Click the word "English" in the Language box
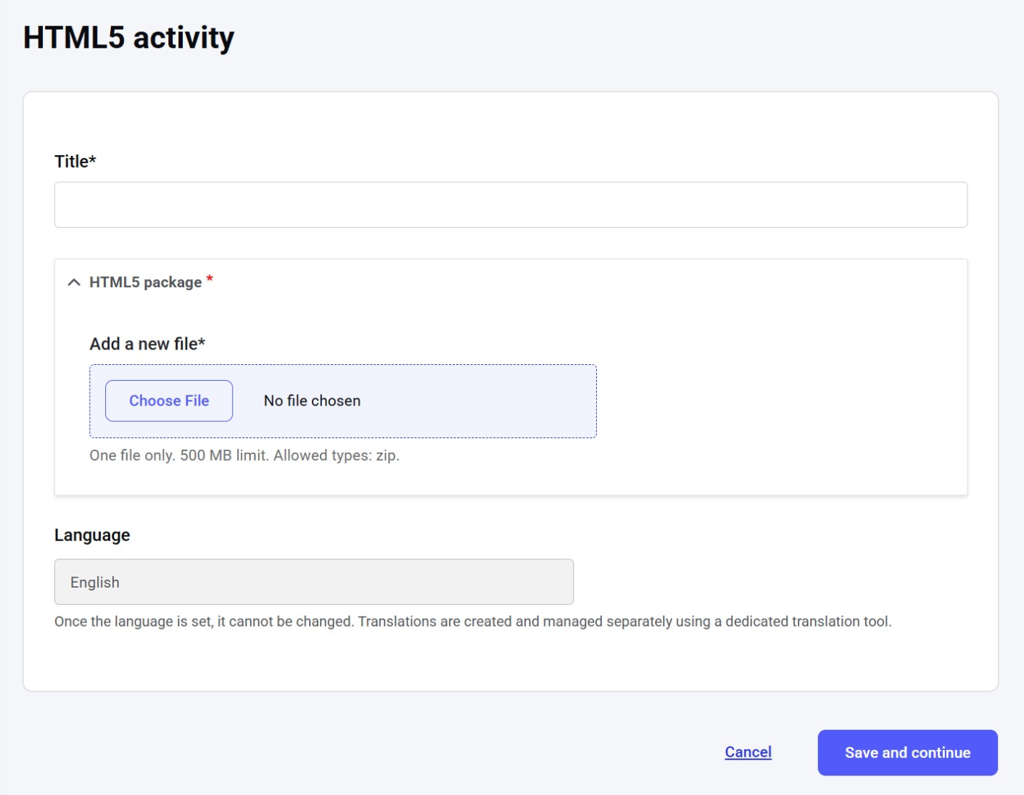 95,582
